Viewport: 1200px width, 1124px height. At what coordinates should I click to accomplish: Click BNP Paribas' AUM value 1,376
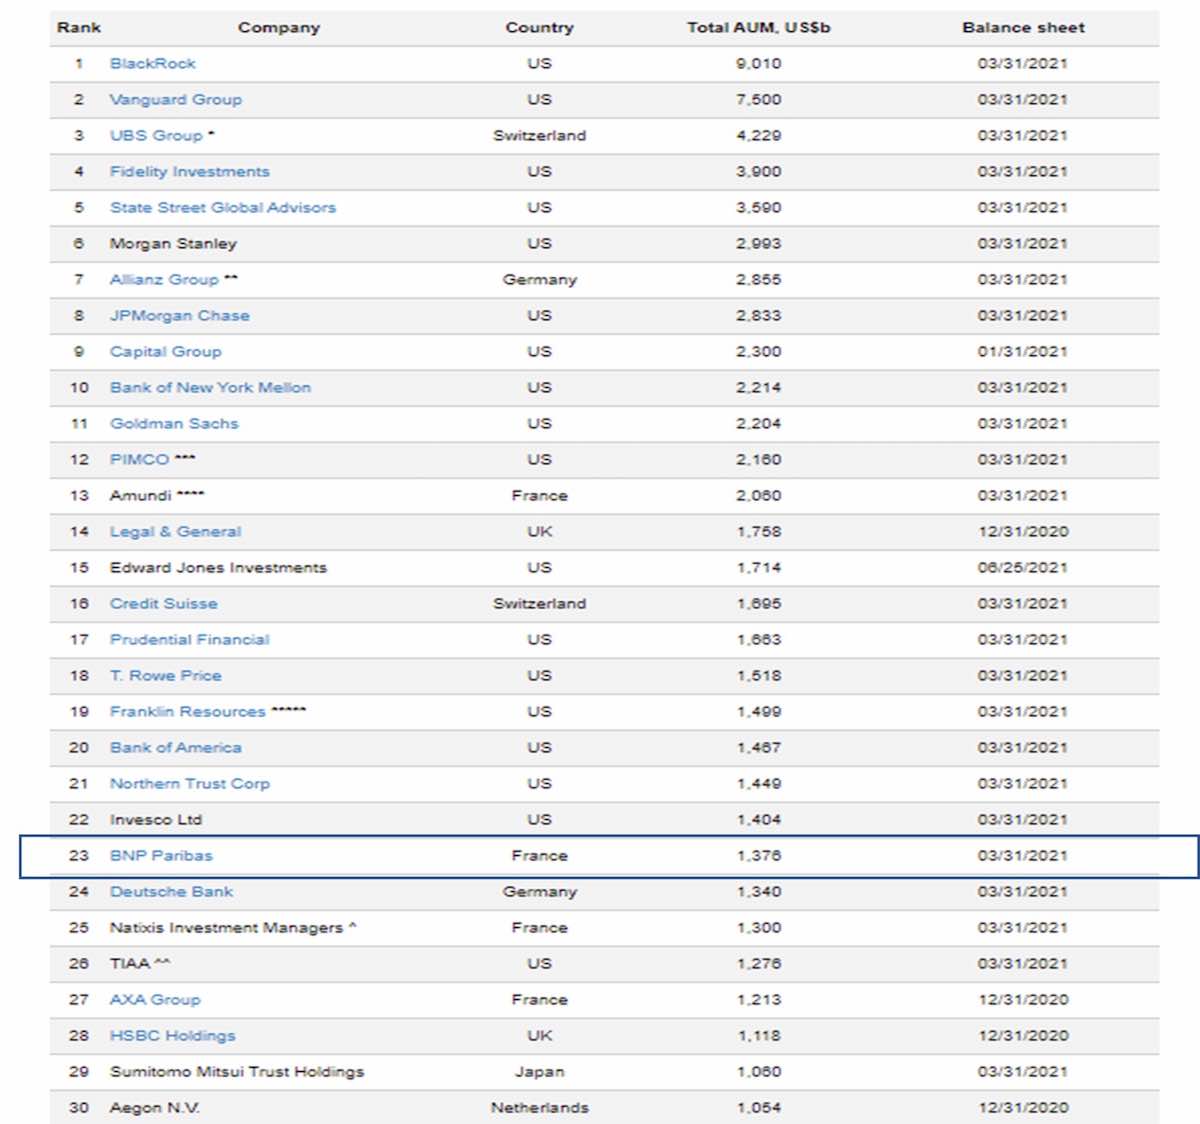pos(759,855)
